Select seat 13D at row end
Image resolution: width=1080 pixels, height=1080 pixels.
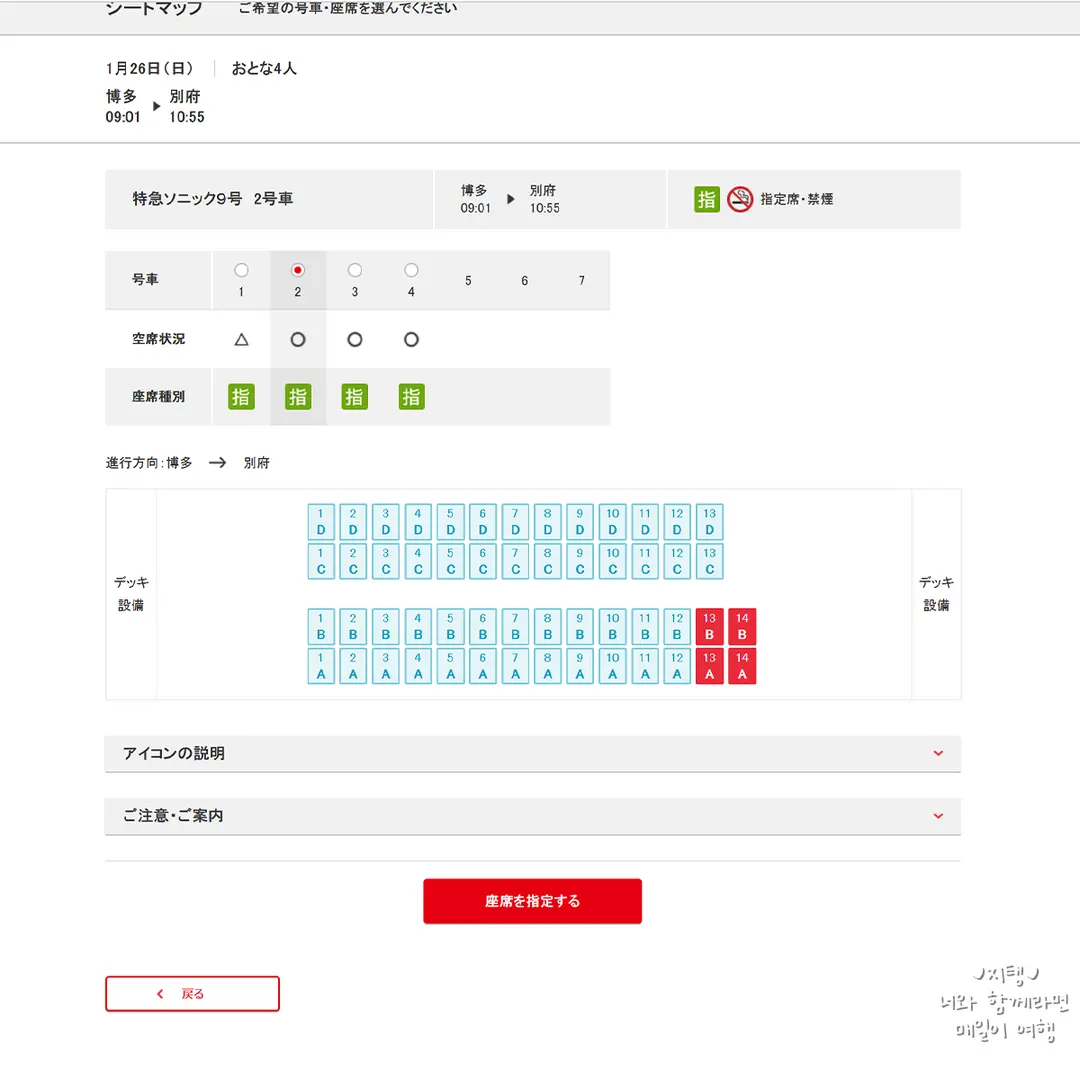(709, 522)
